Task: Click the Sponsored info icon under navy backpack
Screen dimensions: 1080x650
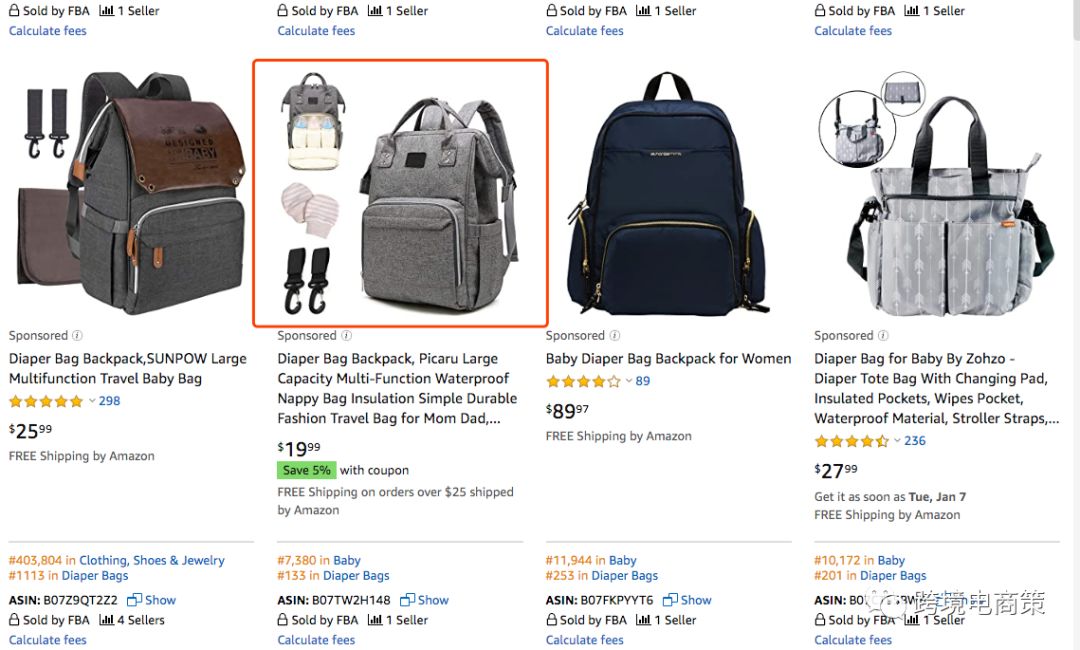Action: pyautogui.click(x=614, y=336)
